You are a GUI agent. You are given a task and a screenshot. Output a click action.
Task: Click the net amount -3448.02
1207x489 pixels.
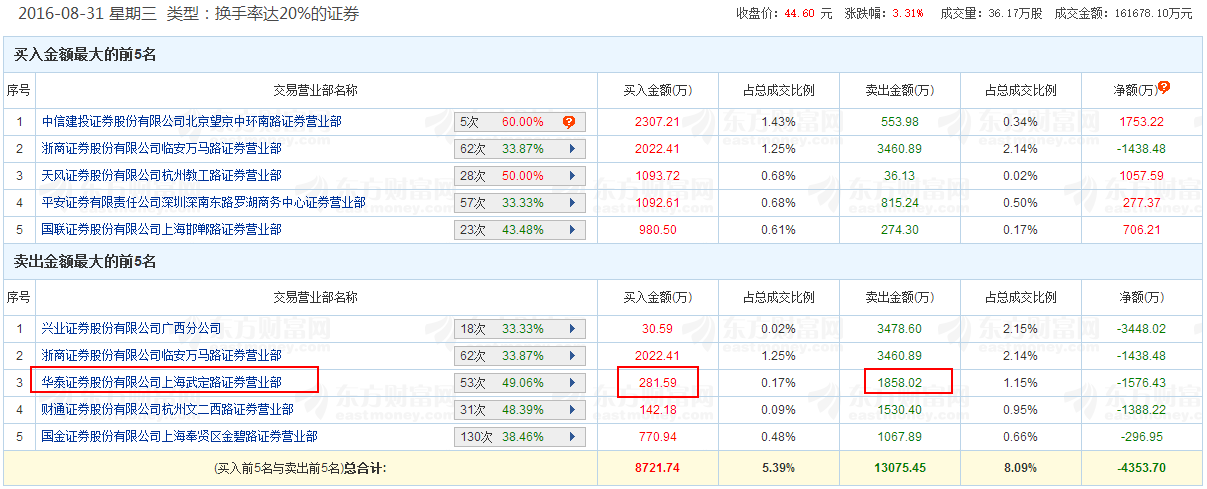(x=1142, y=328)
